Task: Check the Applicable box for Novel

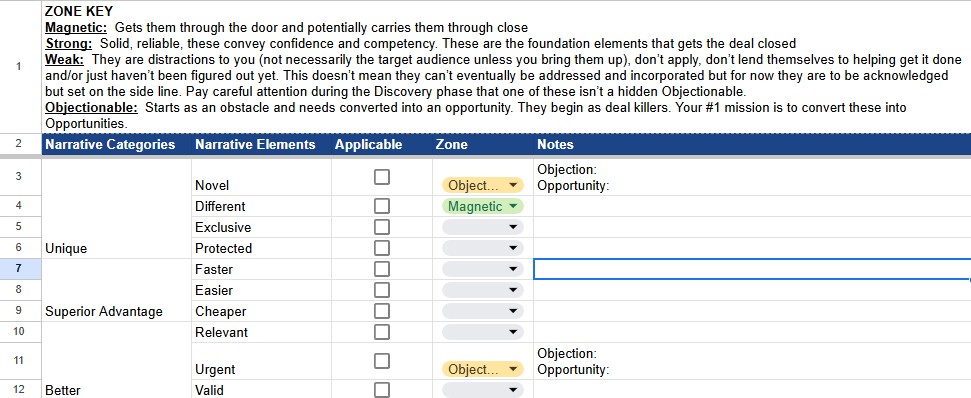Action: click(x=382, y=177)
